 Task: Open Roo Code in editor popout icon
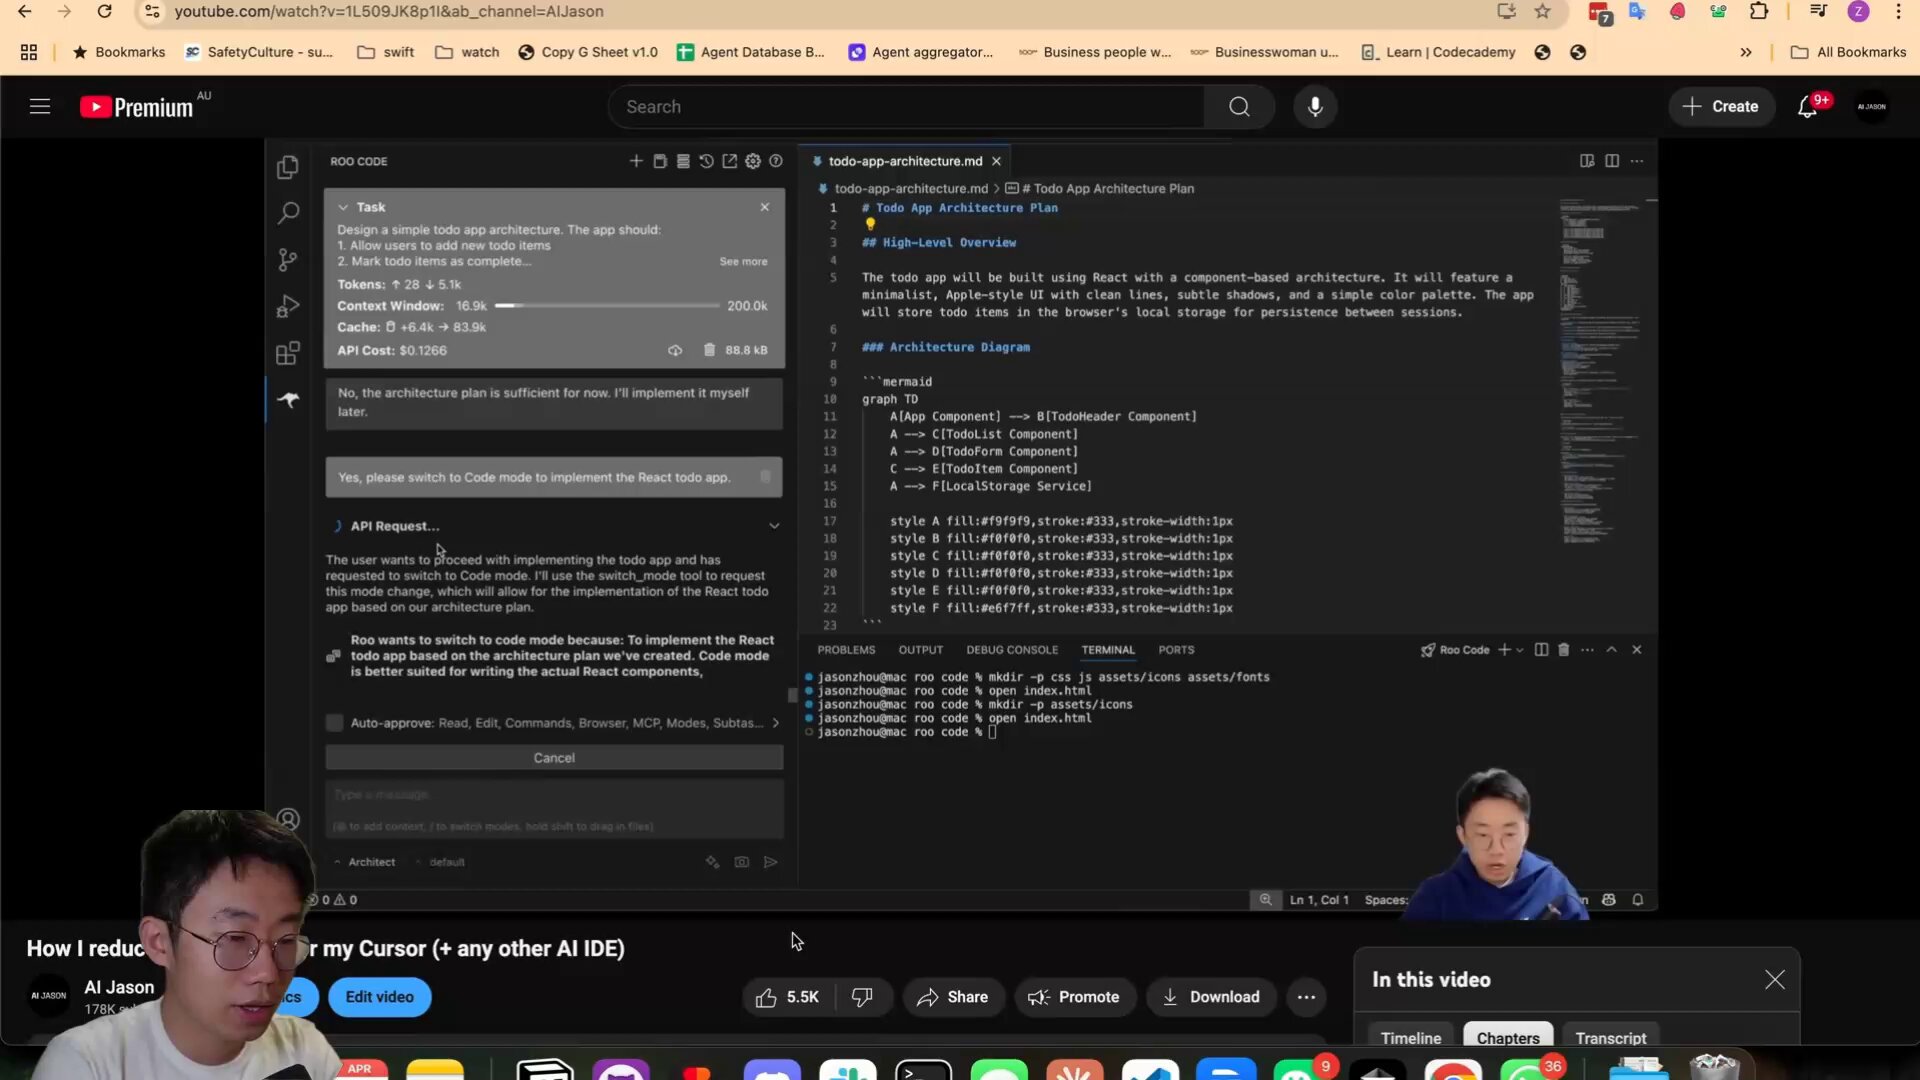[x=730, y=161]
